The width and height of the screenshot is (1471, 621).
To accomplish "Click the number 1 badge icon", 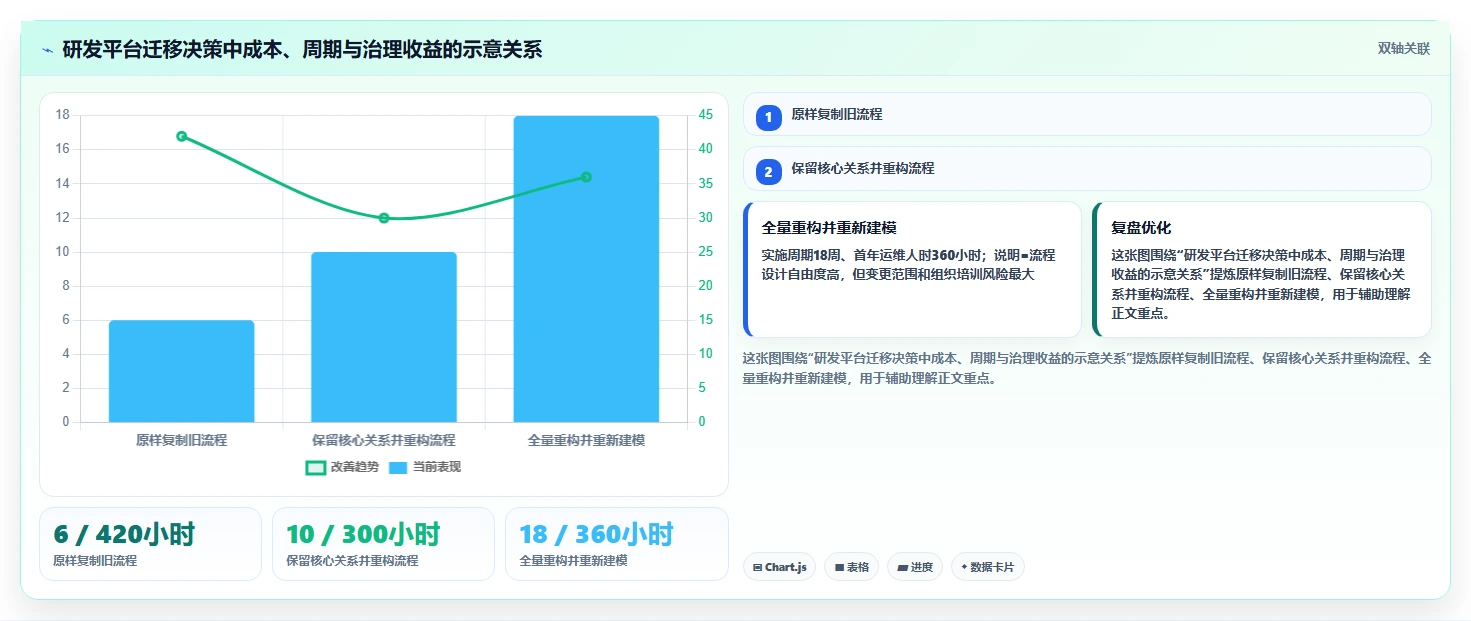I will 768,118.
